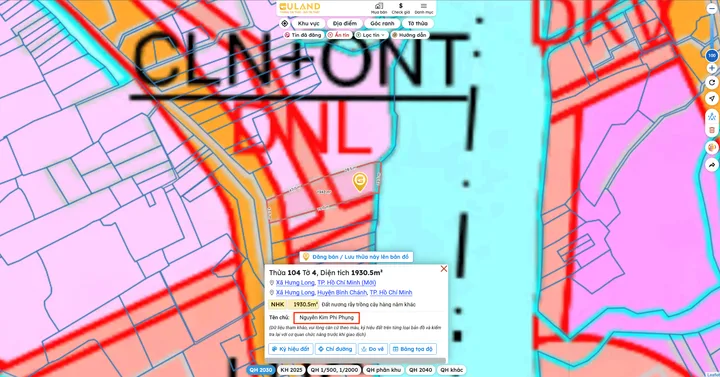
Task: Open the Mua bán section
Action: pyautogui.click(x=379, y=8)
